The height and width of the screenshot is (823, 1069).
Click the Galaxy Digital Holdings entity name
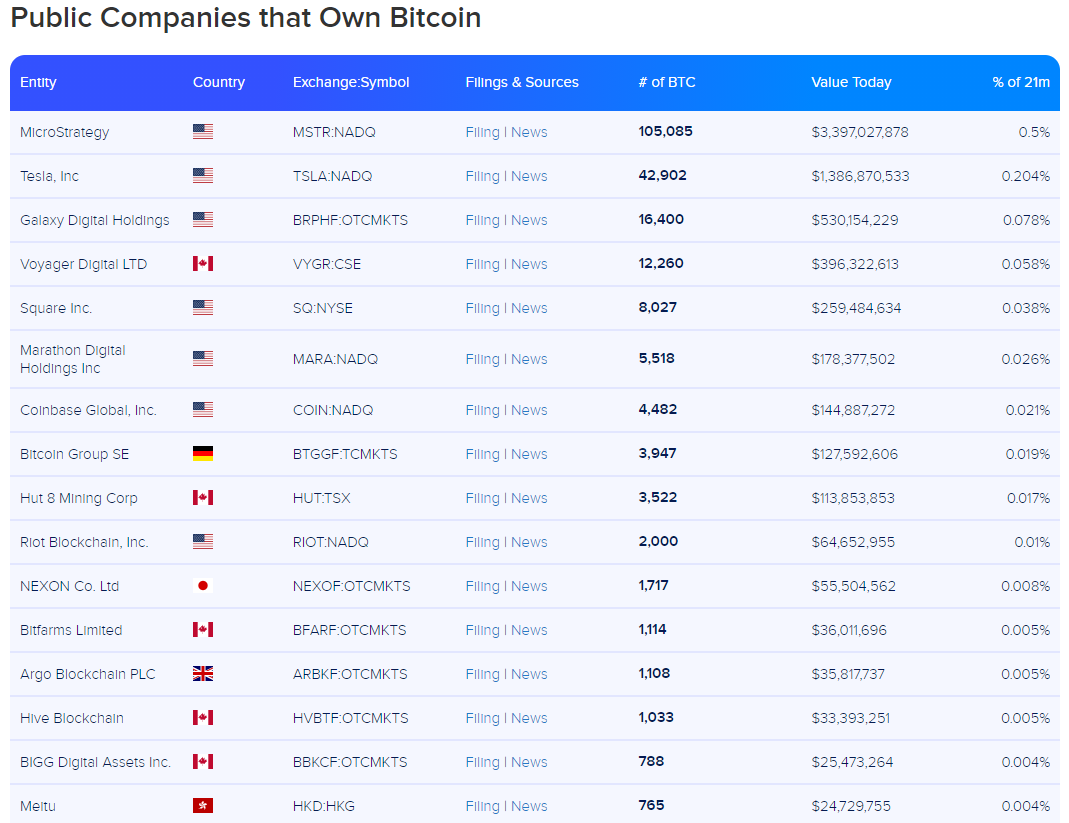click(95, 220)
